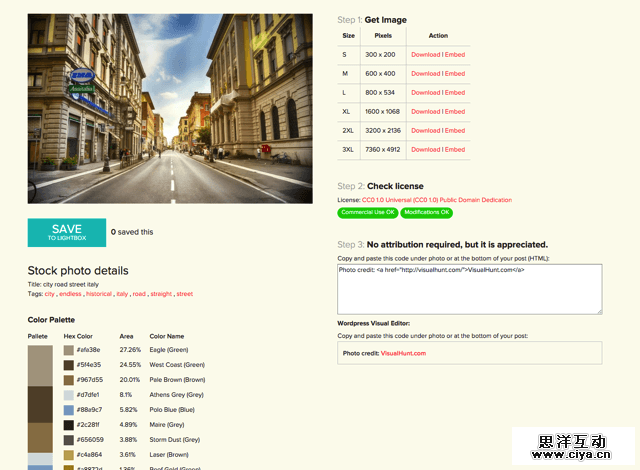Click the Commercial Use OK badge

pos(368,213)
